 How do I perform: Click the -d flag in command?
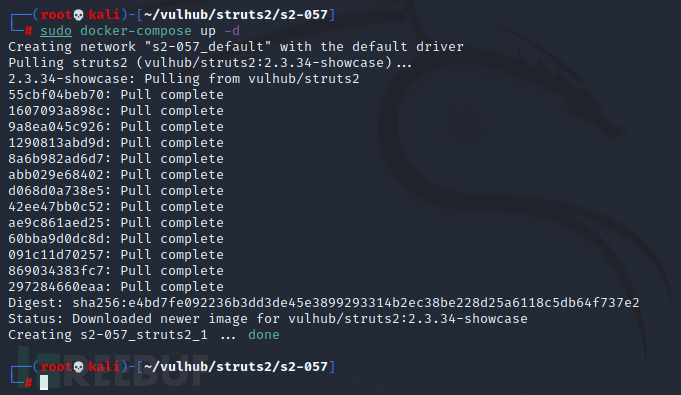coord(232,31)
